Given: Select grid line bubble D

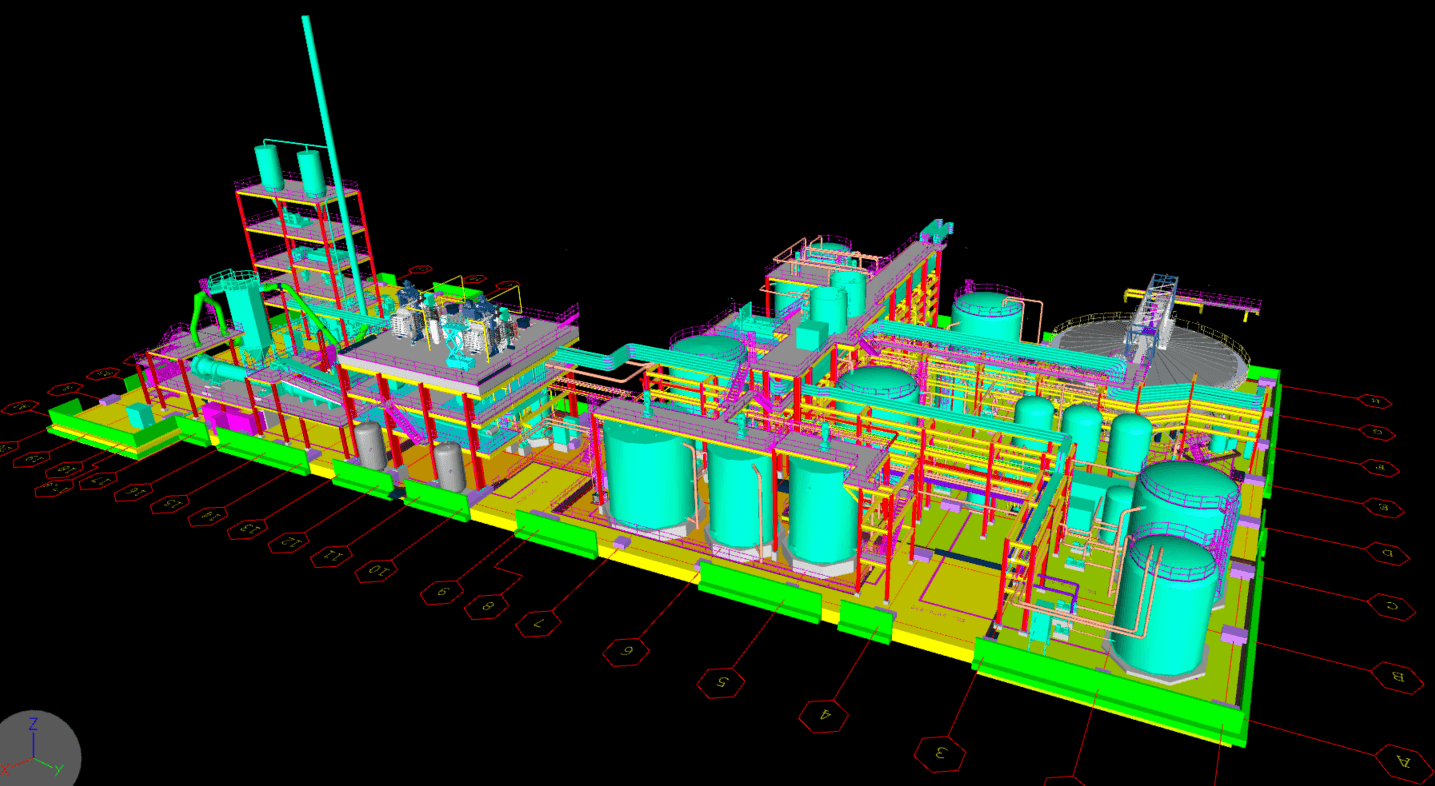Looking at the screenshot, I should (x=1387, y=552).
